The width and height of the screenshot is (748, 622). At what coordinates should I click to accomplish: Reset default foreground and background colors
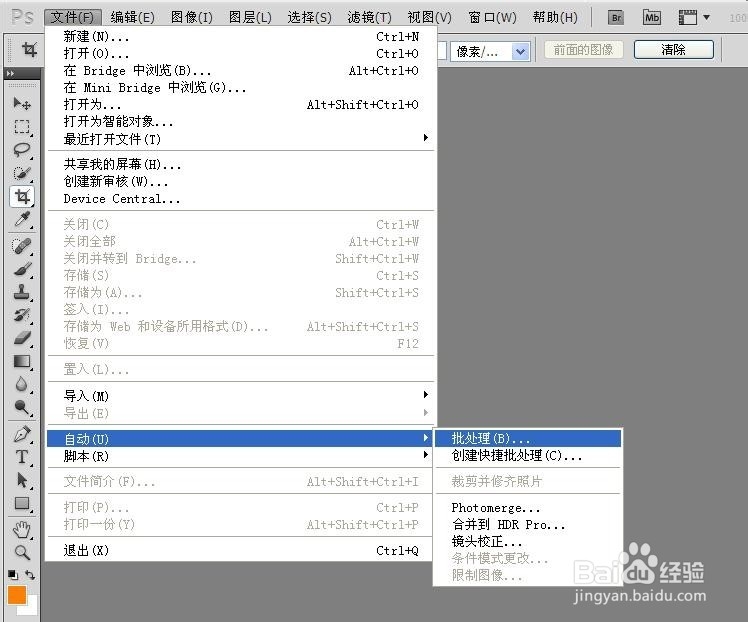[13, 575]
